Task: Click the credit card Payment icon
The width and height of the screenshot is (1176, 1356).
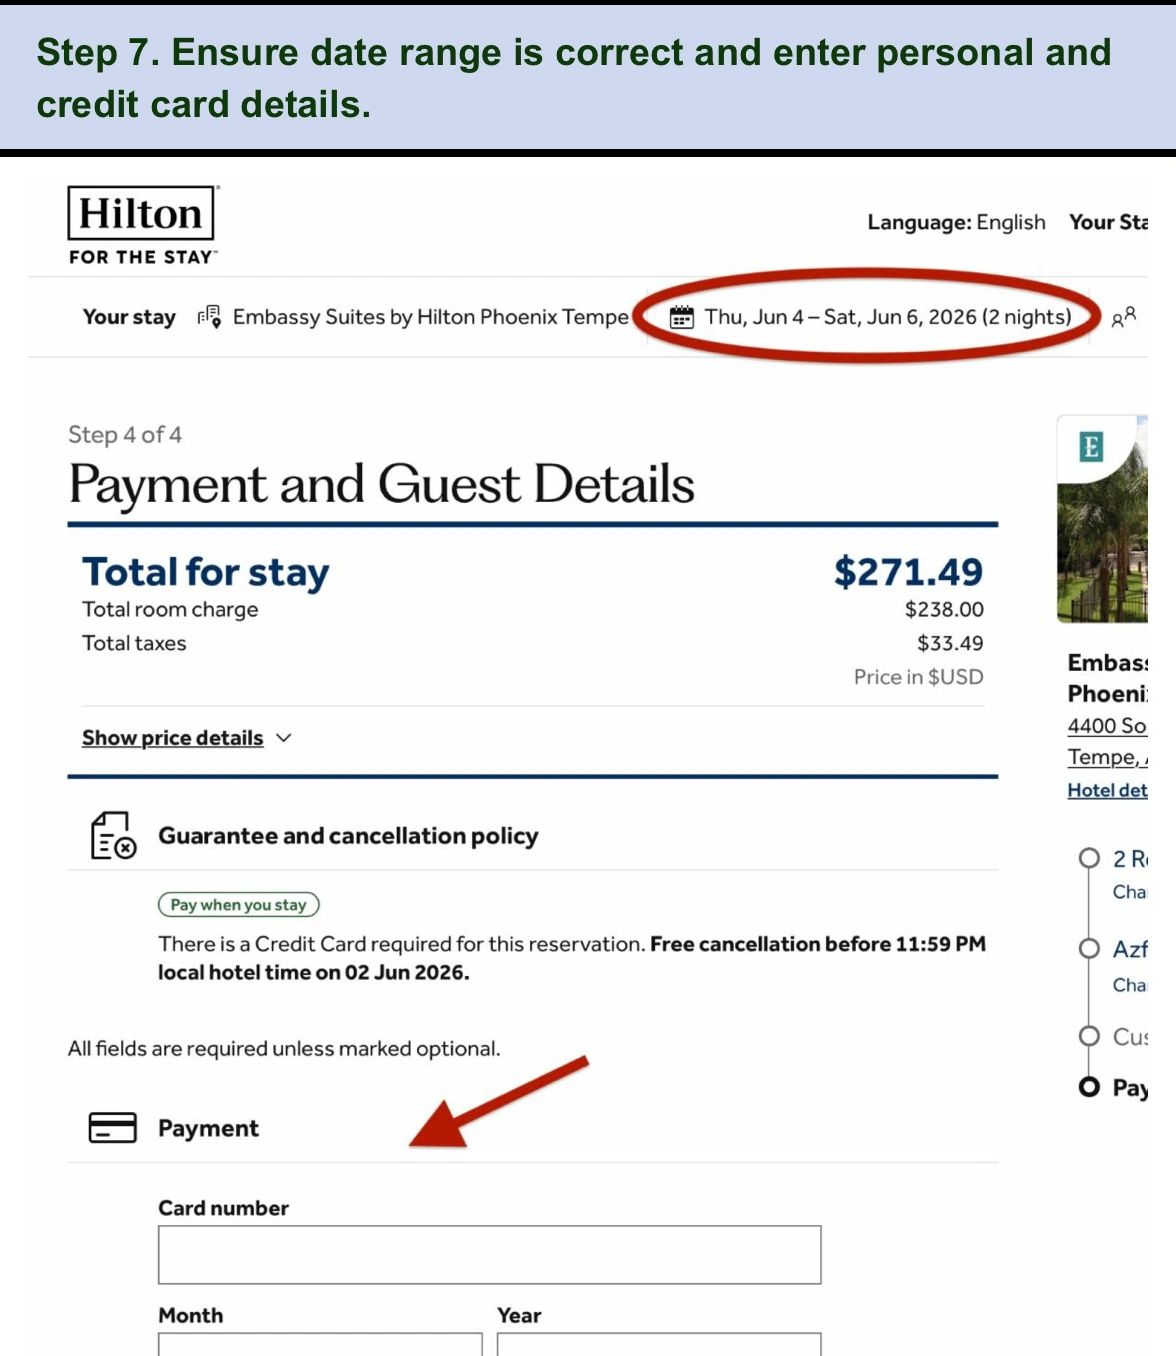Action: (x=113, y=1128)
